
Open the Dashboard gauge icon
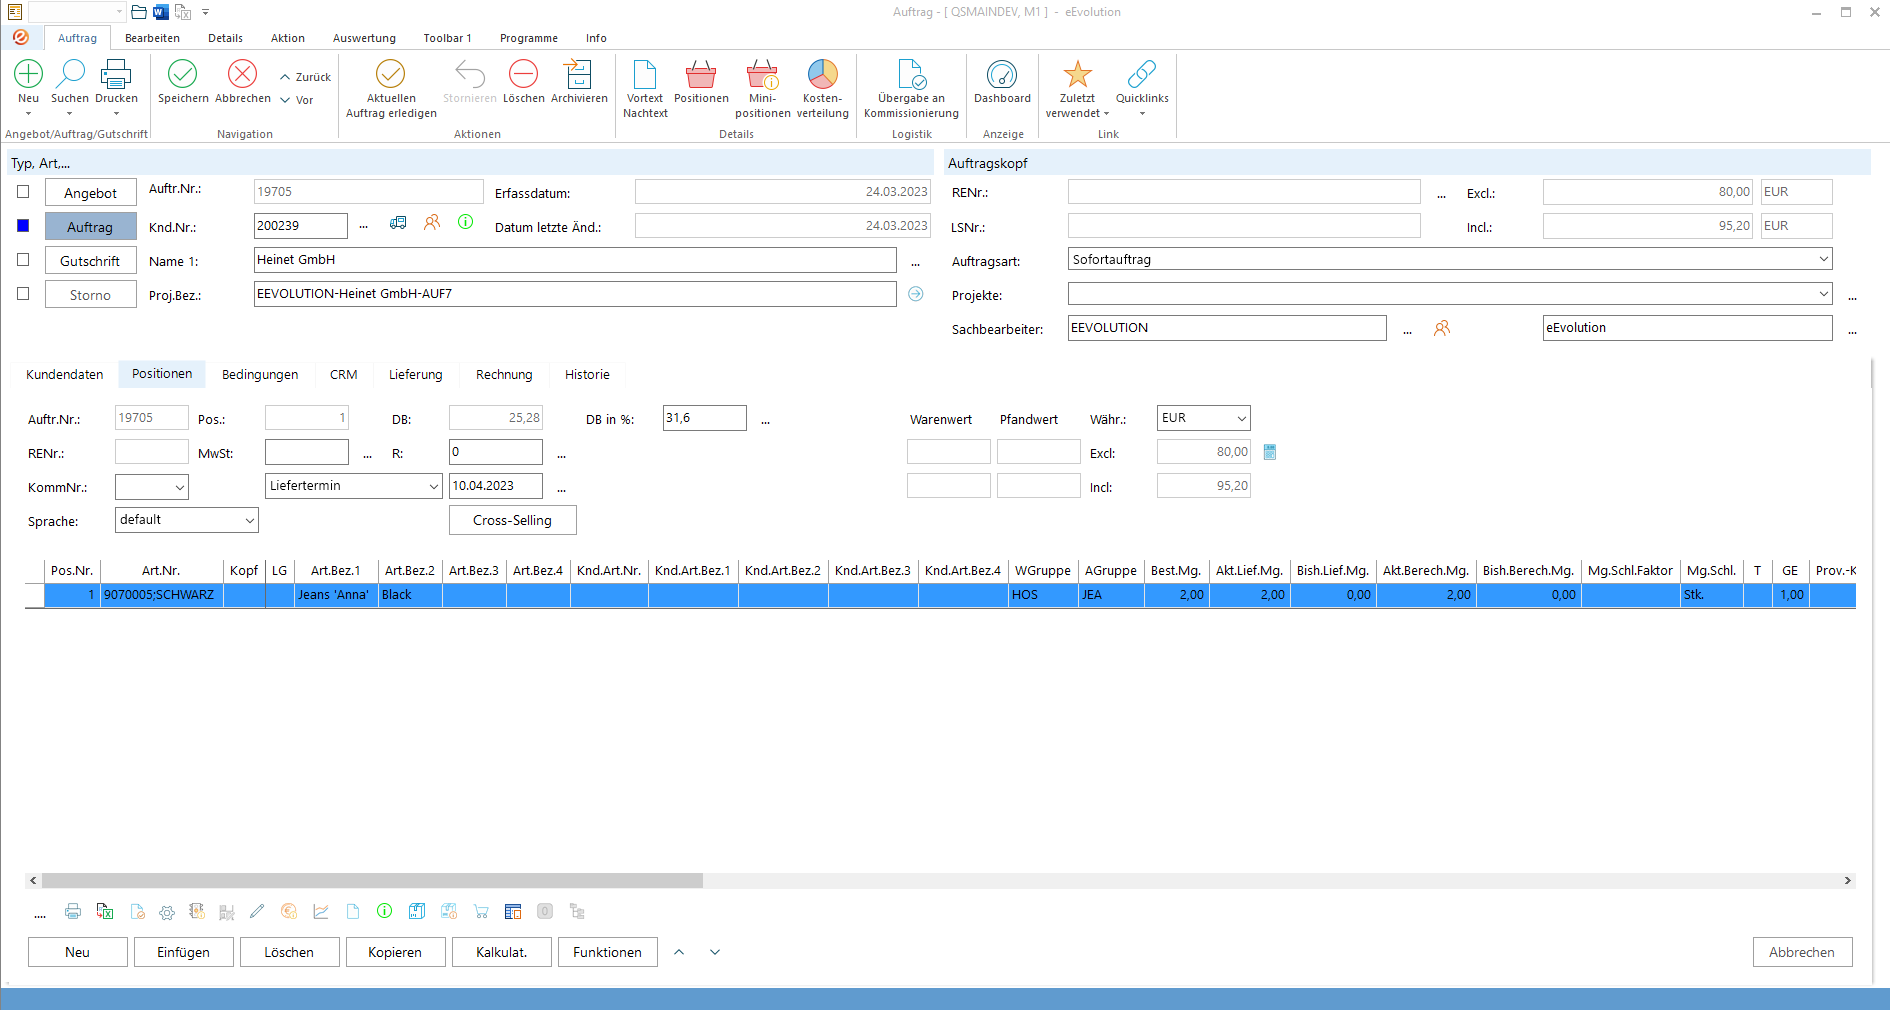click(x=1002, y=74)
